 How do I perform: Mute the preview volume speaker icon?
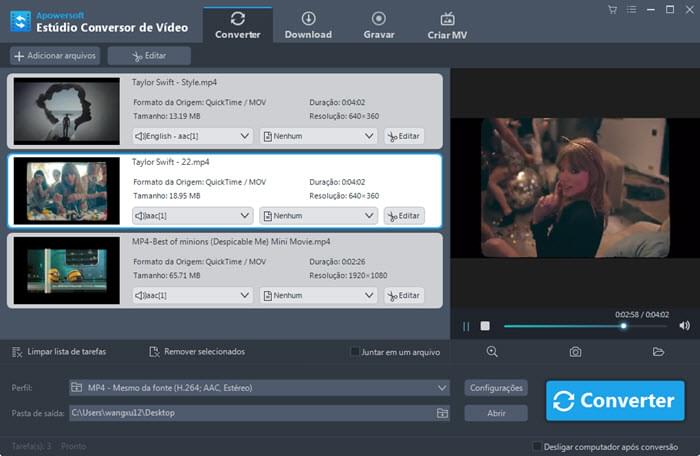(x=684, y=326)
